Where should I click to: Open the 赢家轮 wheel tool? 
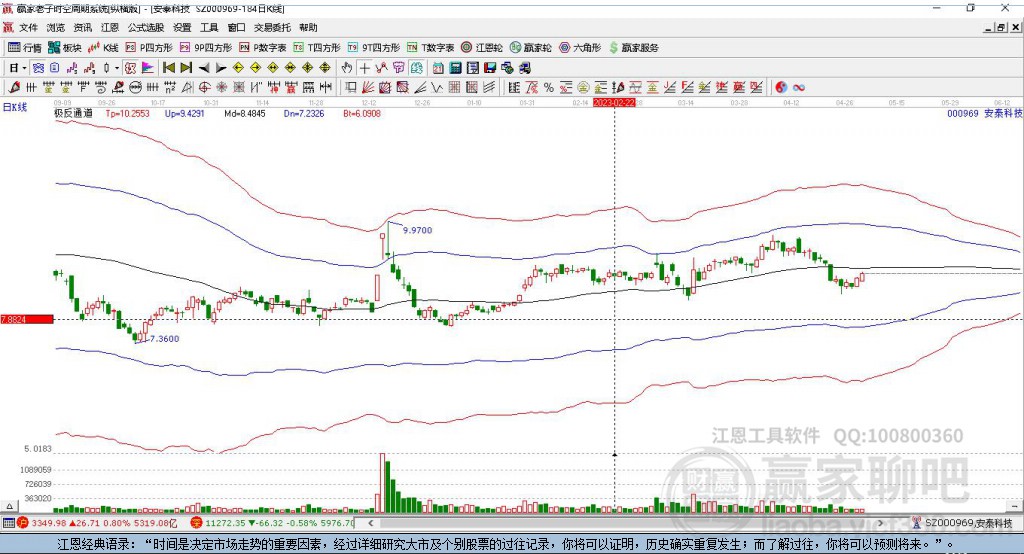pos(531,48)
